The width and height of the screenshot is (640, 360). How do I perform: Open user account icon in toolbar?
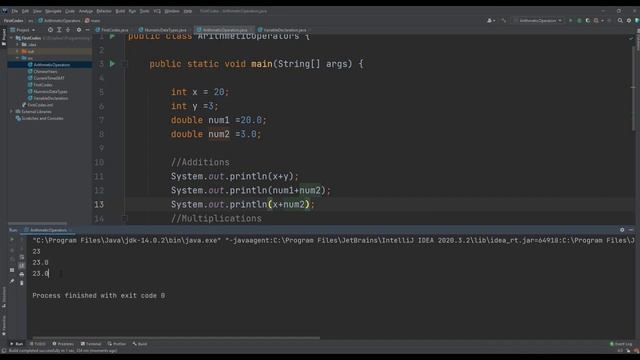pos(491,20)
